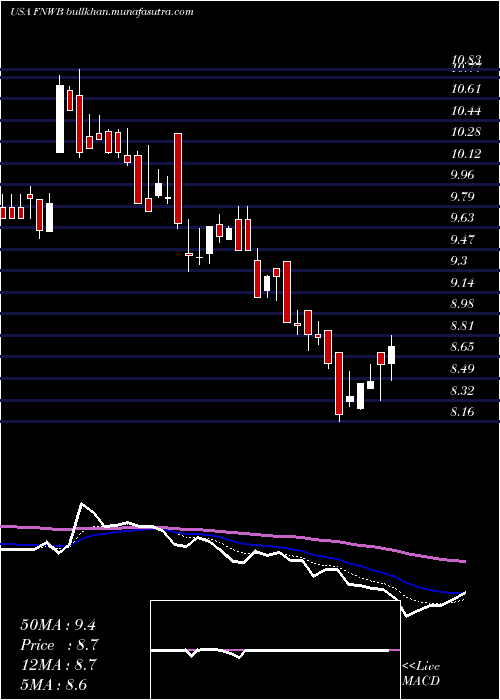The width and height of the screenshot is (500, 700).
Task: Click the 8.81 price axis label
Action: point(462,326)
